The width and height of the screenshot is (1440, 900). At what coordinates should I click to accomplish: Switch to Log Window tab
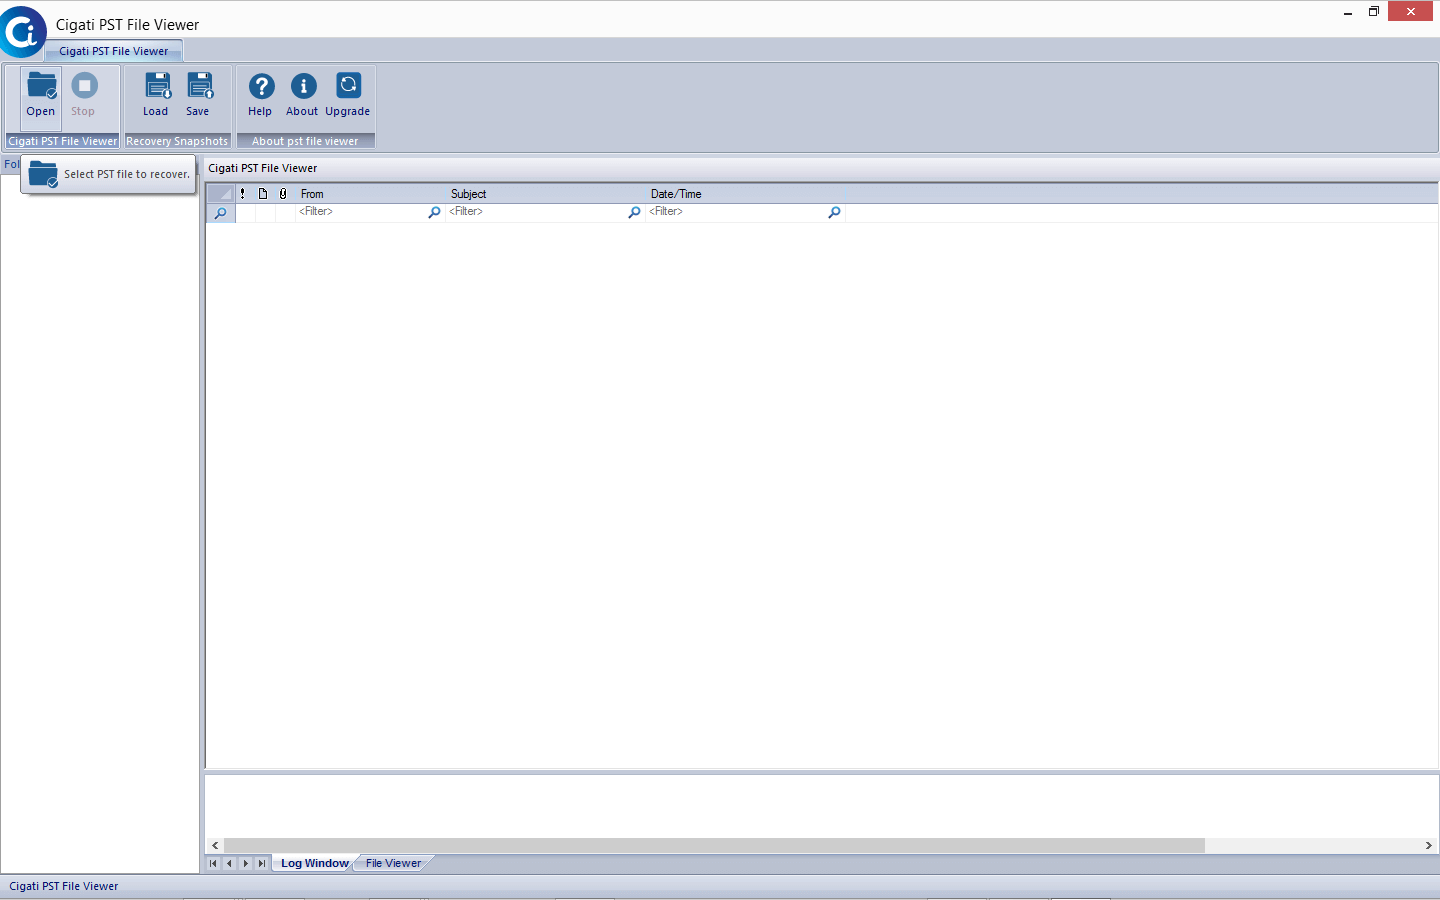tap(314, 863)
